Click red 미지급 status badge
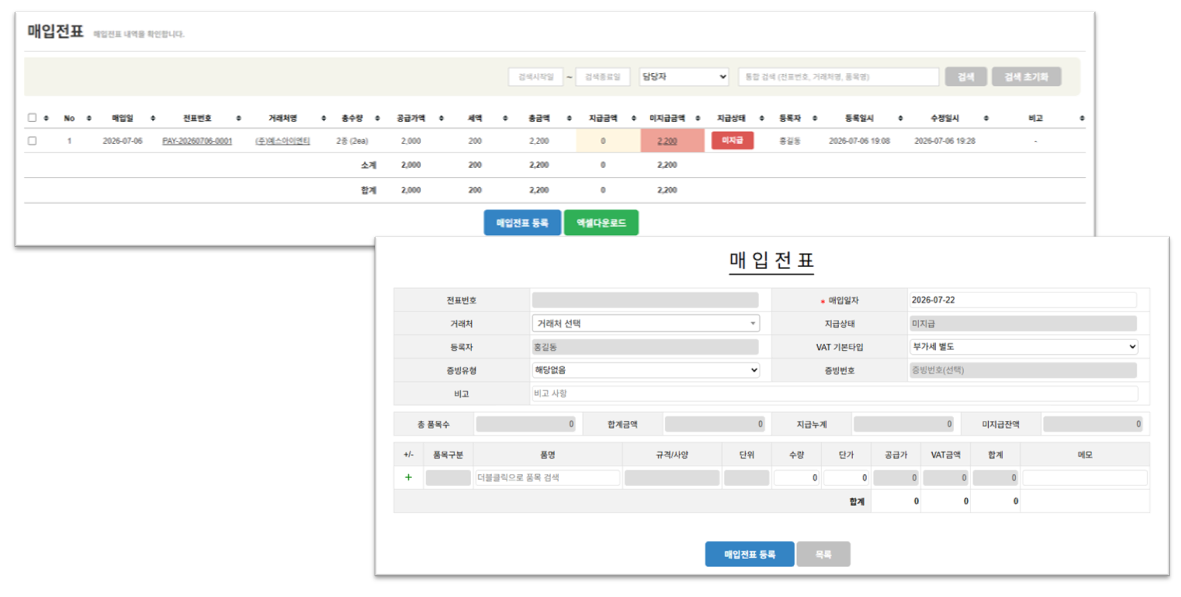 pyautogui.click(x=732, y=141)
